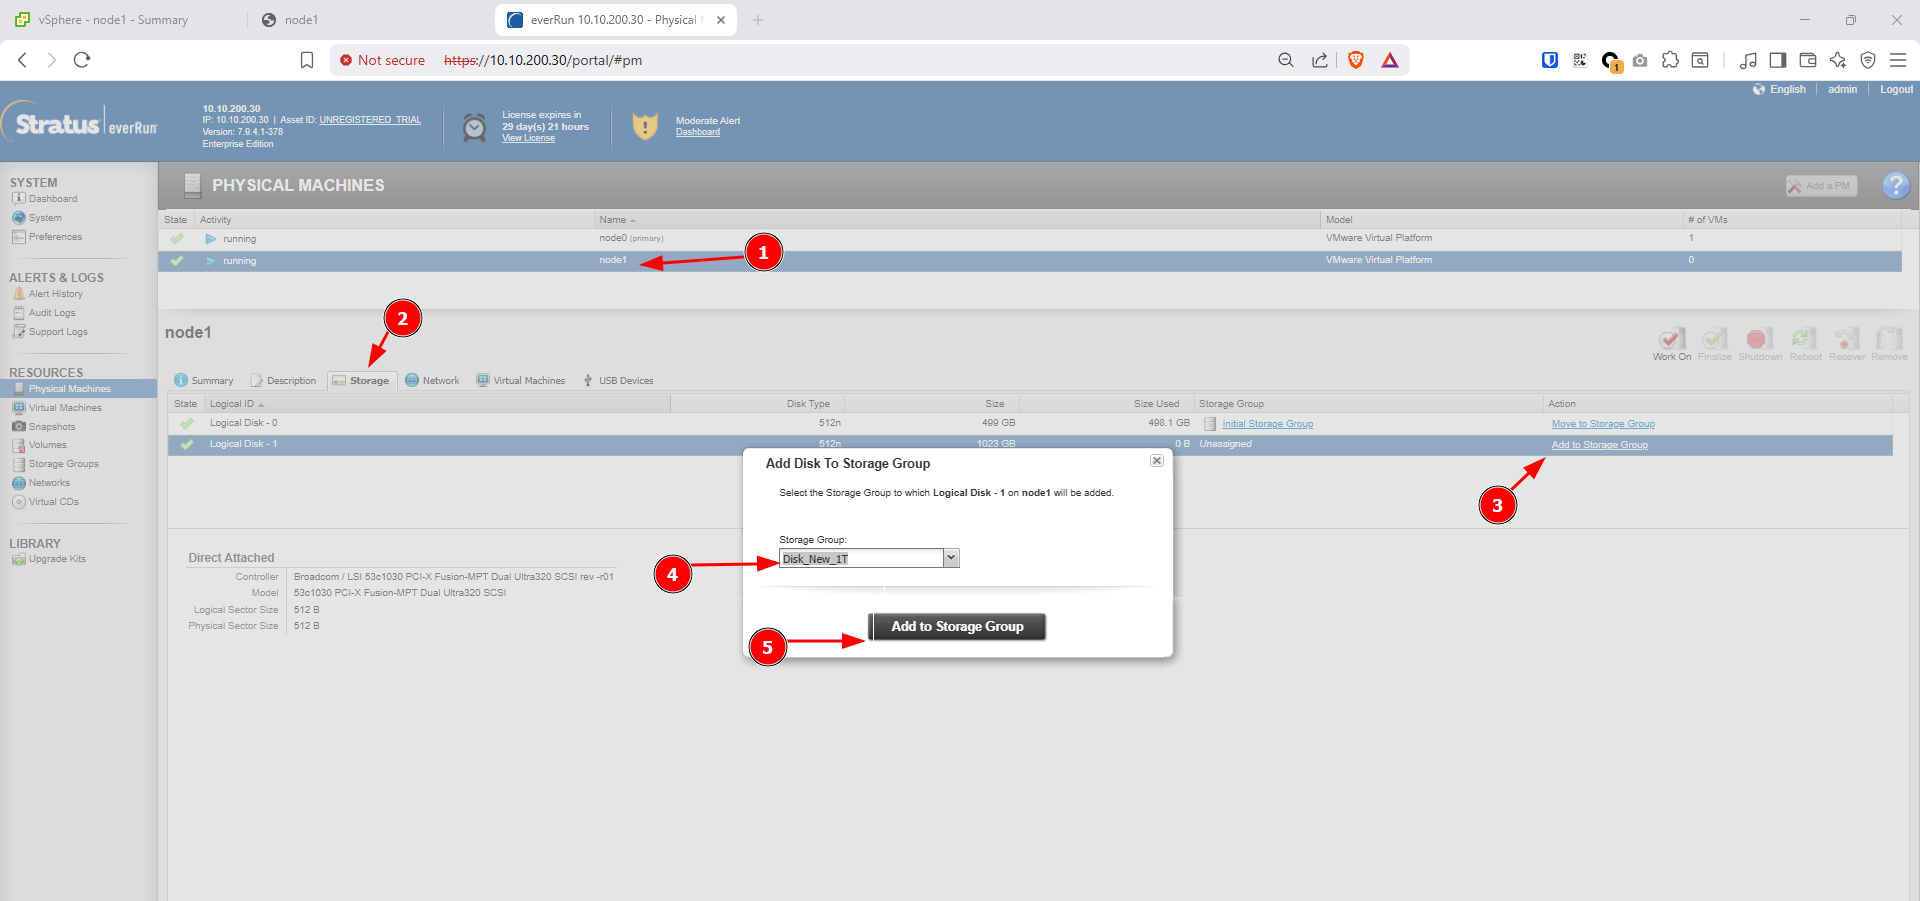Open Storage Groups in sidebar

(63, 464)
